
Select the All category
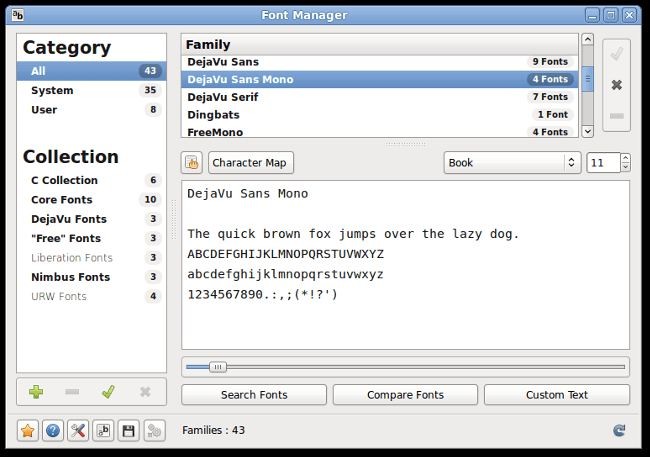[x=92, y=71]
